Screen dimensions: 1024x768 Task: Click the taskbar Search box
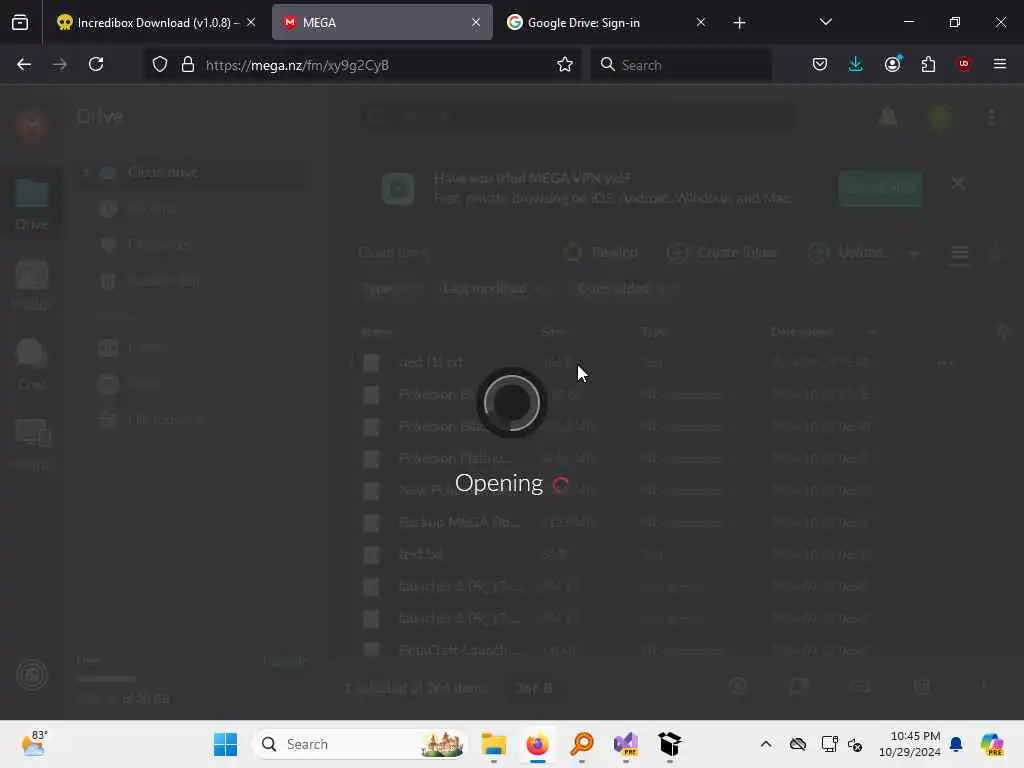(x=360, y=744)
